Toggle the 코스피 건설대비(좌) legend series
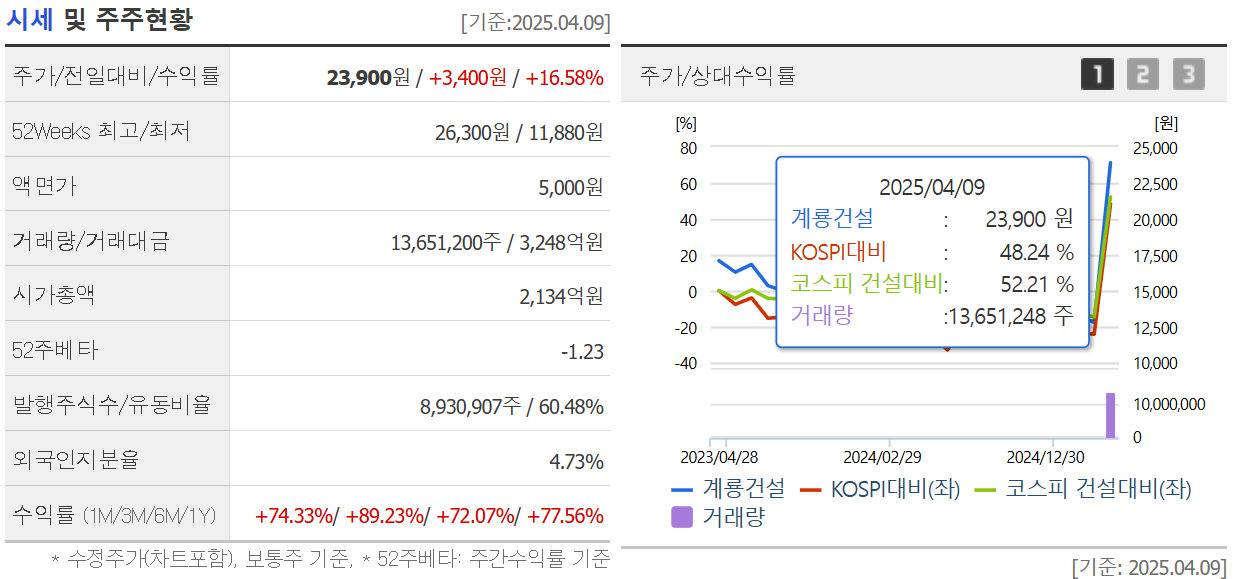This screenshot has width=1233, height=579. pyautogui.click(x=1083, y=489)
